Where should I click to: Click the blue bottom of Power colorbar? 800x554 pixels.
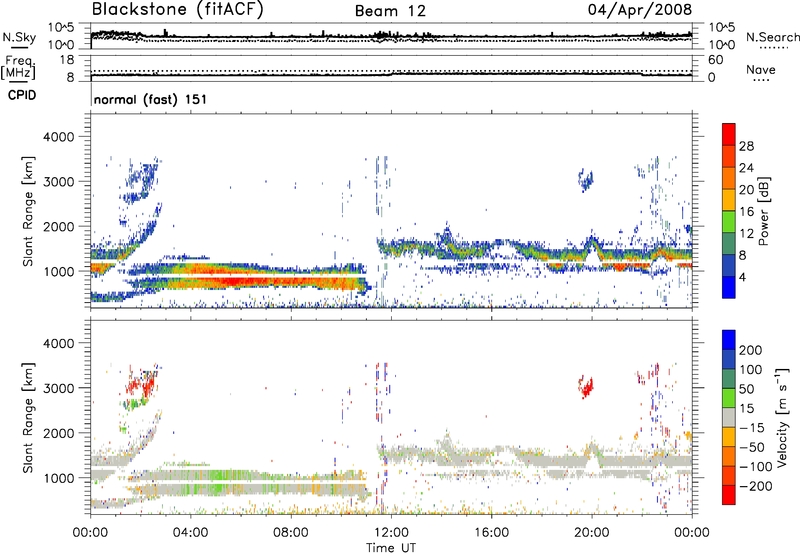729,287
